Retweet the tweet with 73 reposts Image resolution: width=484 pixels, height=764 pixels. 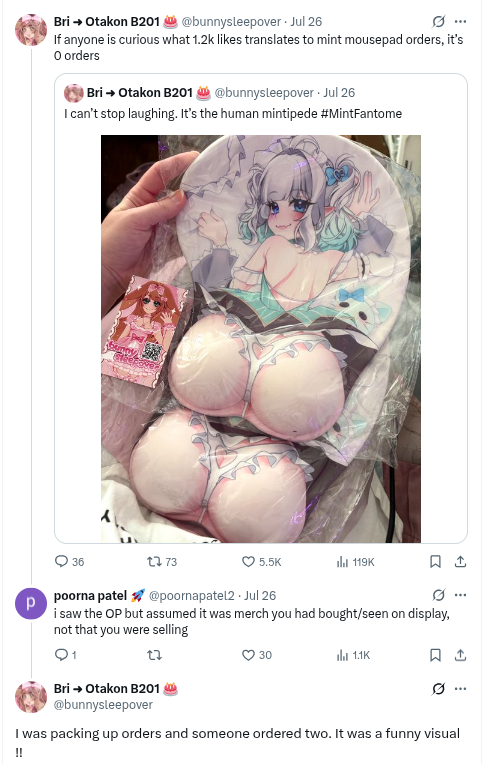point(162,562)
